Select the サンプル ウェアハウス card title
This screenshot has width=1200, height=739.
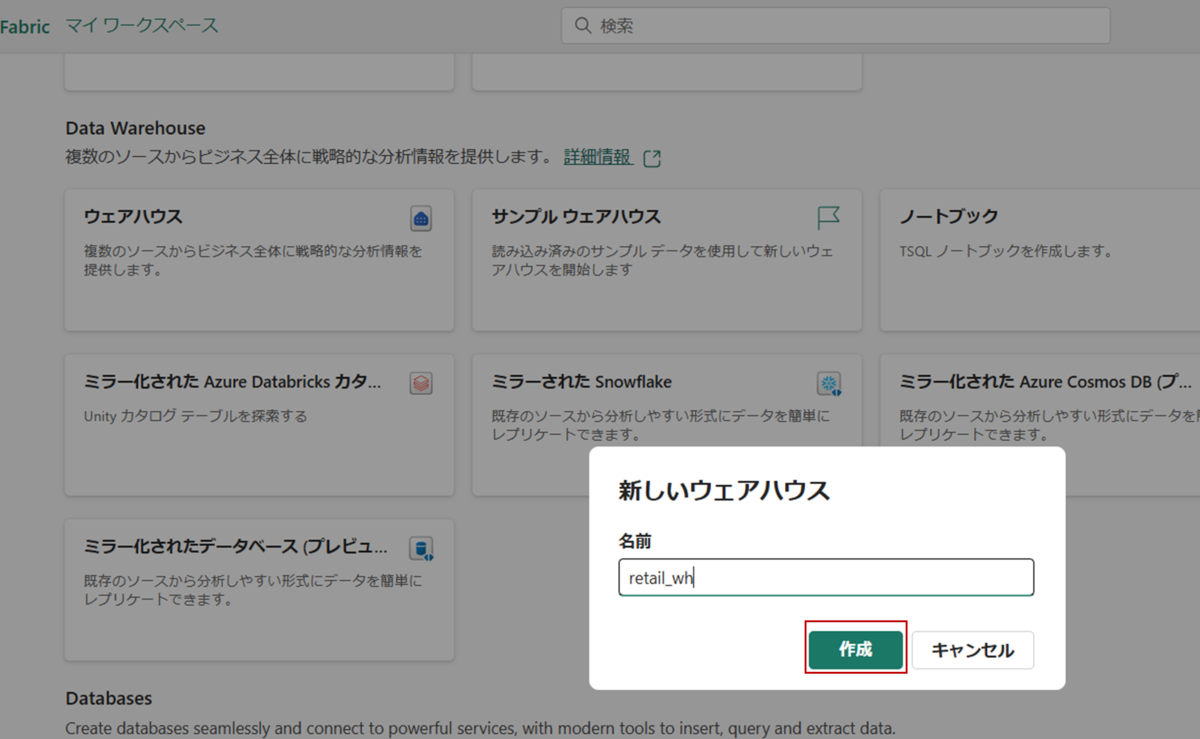[x=576, y=217]
